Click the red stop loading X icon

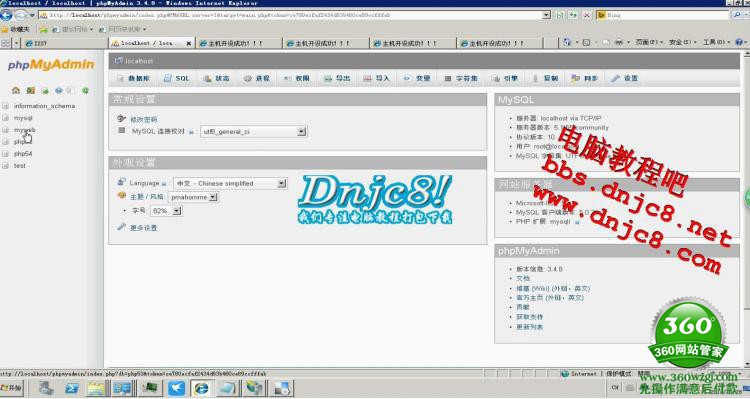click(586, 15)
